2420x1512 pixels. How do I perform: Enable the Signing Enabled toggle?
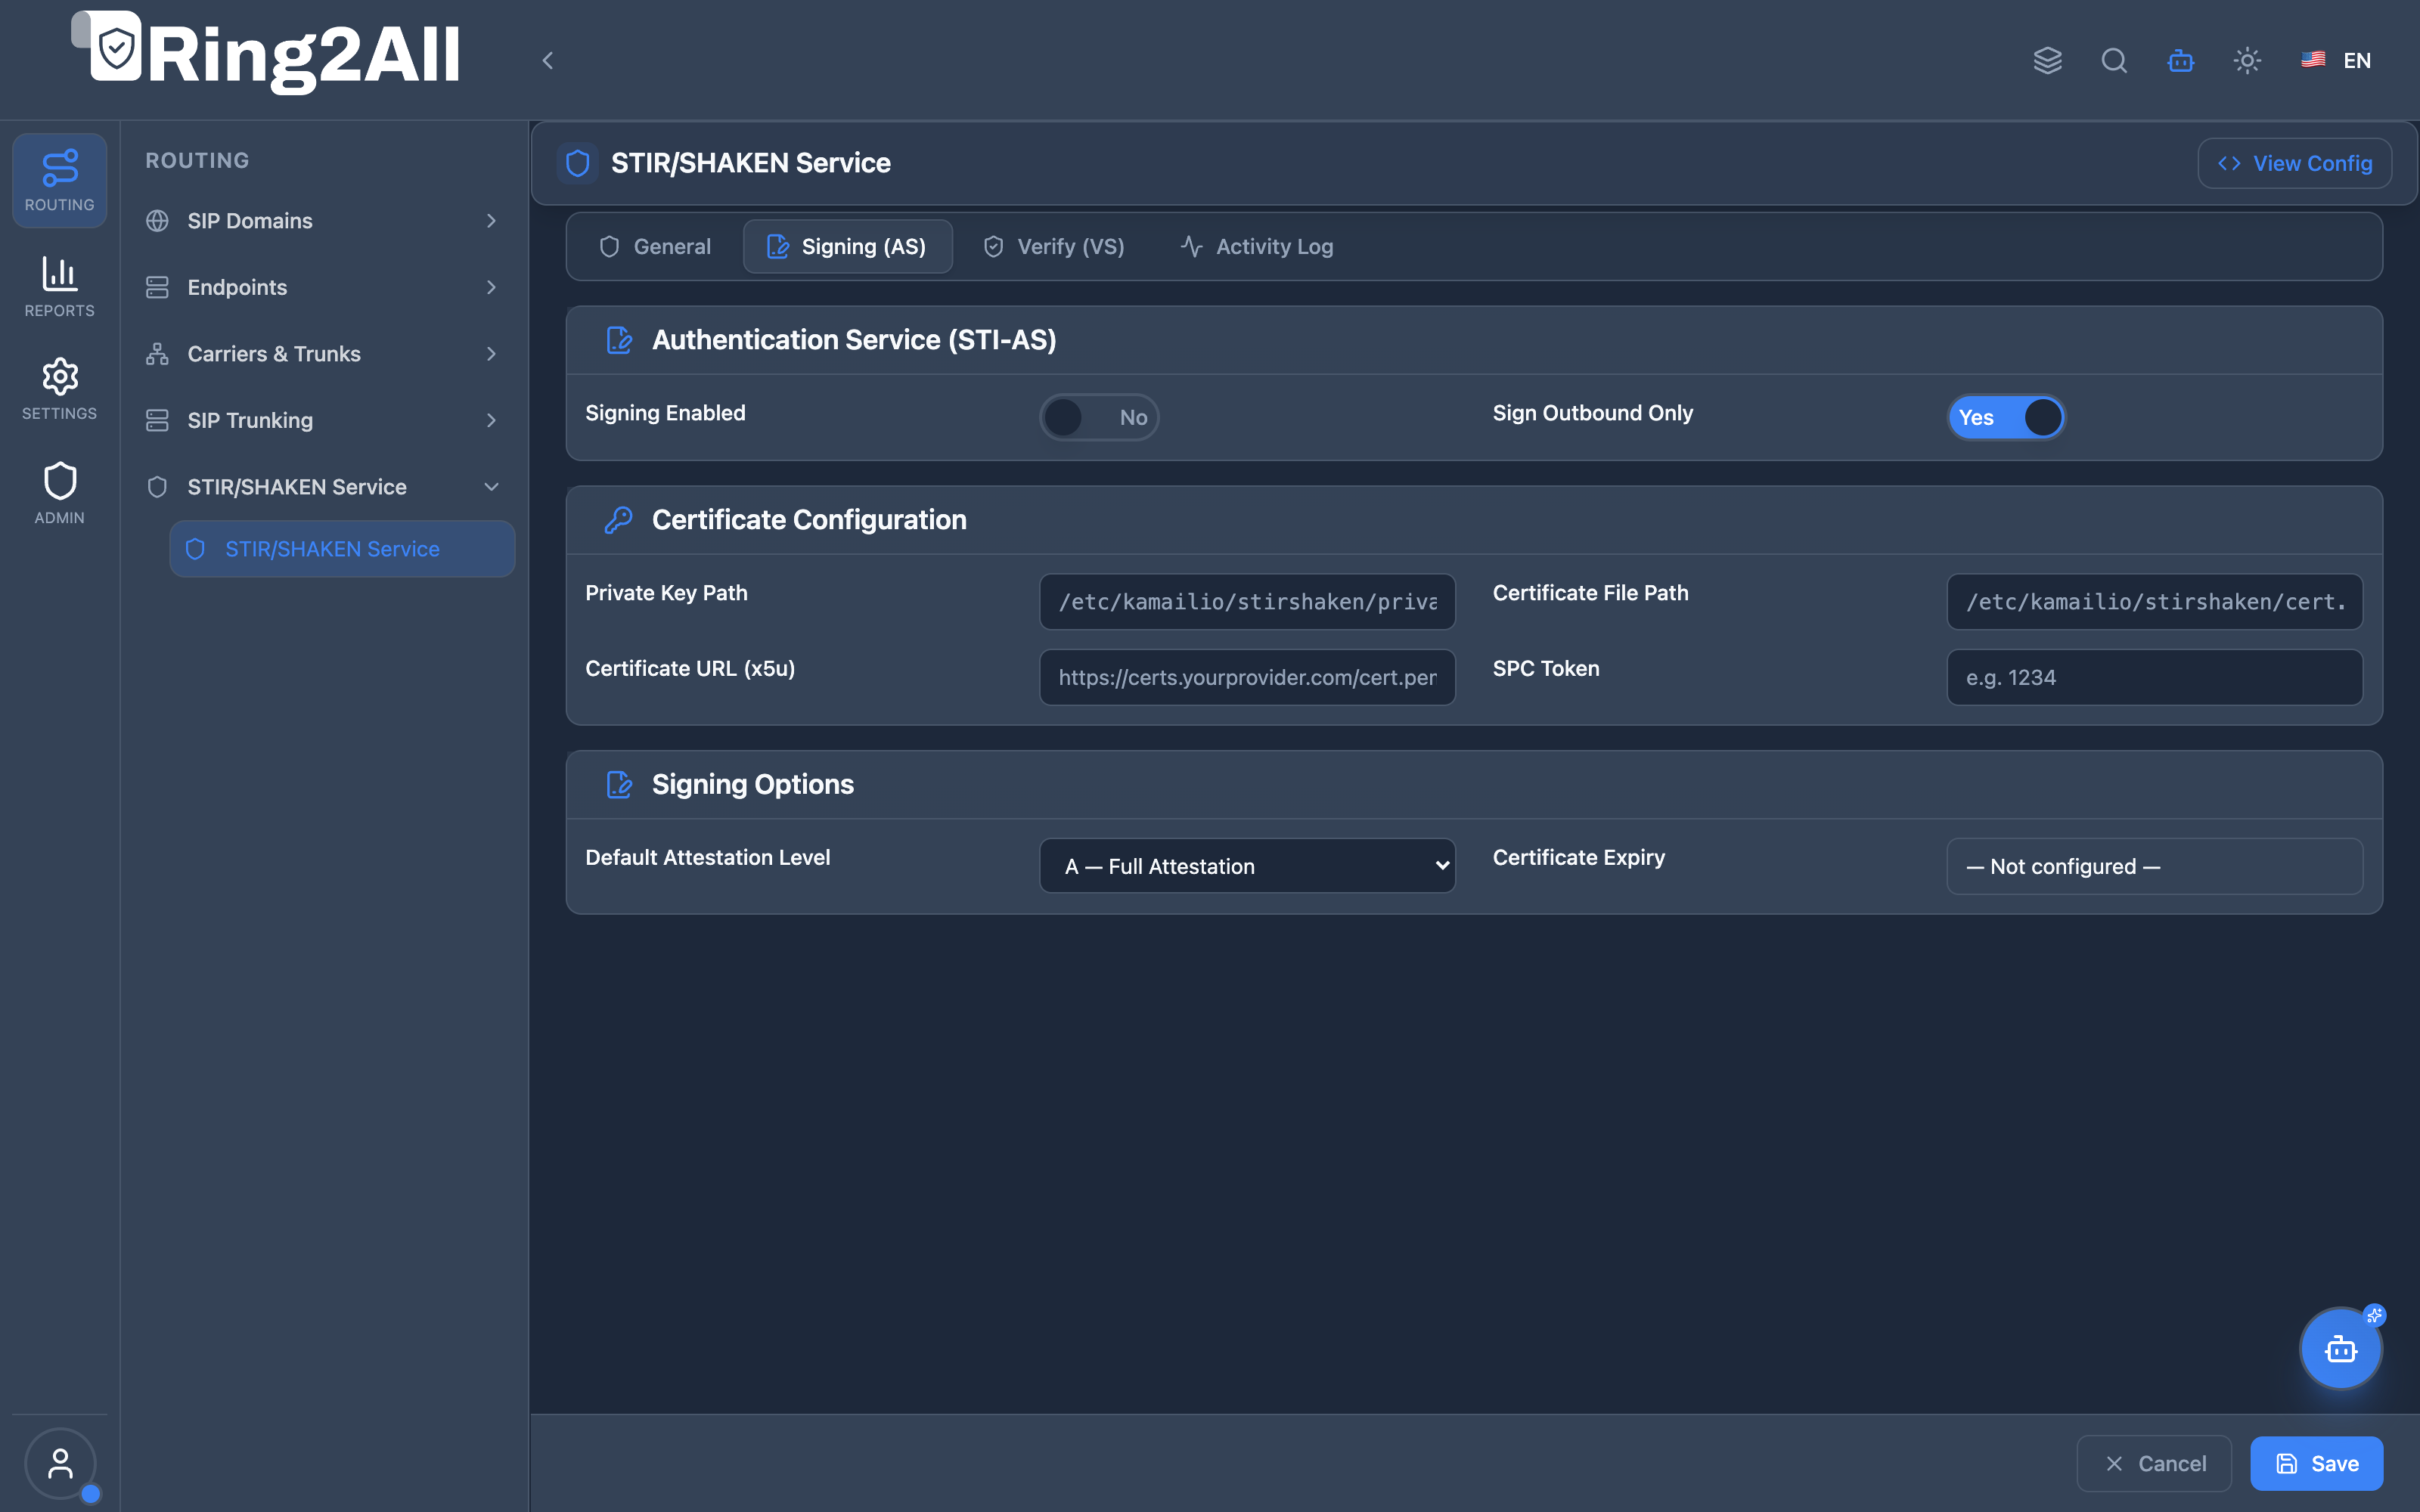pyautogui.click(x=1099, y=417)
